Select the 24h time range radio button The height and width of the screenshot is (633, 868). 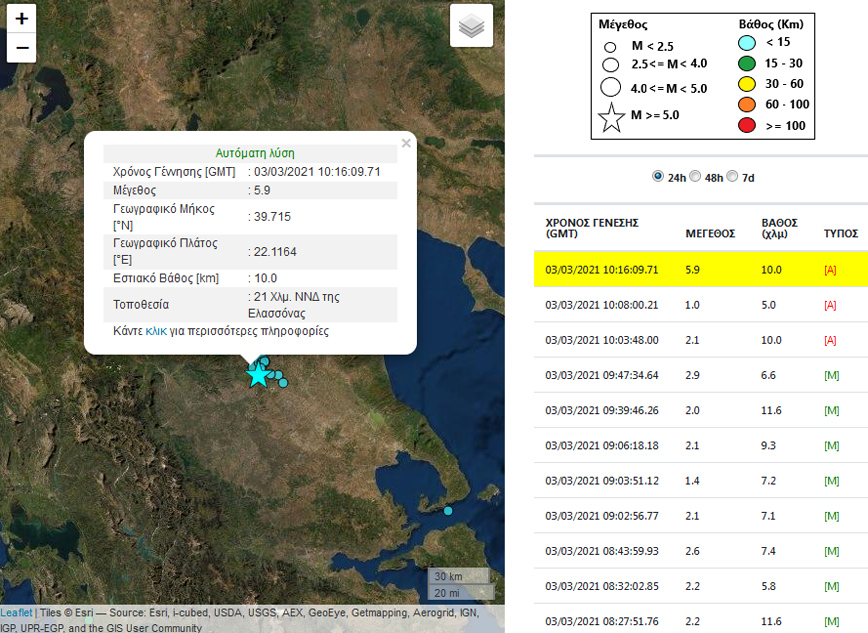tap(657, 176)
